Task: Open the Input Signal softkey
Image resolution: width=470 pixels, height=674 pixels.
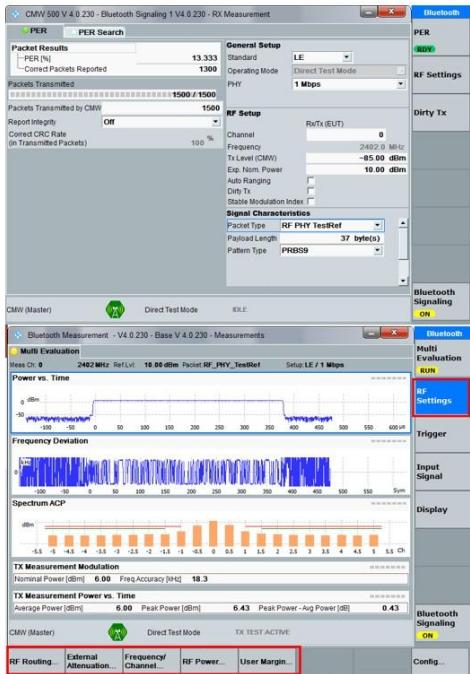Action: 442,472
